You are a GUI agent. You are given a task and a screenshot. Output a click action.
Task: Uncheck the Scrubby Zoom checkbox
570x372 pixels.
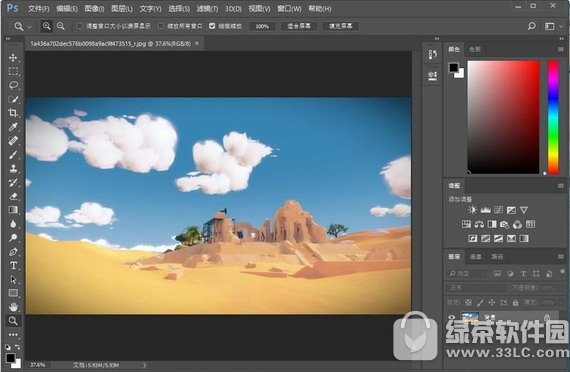click(212, 26)
